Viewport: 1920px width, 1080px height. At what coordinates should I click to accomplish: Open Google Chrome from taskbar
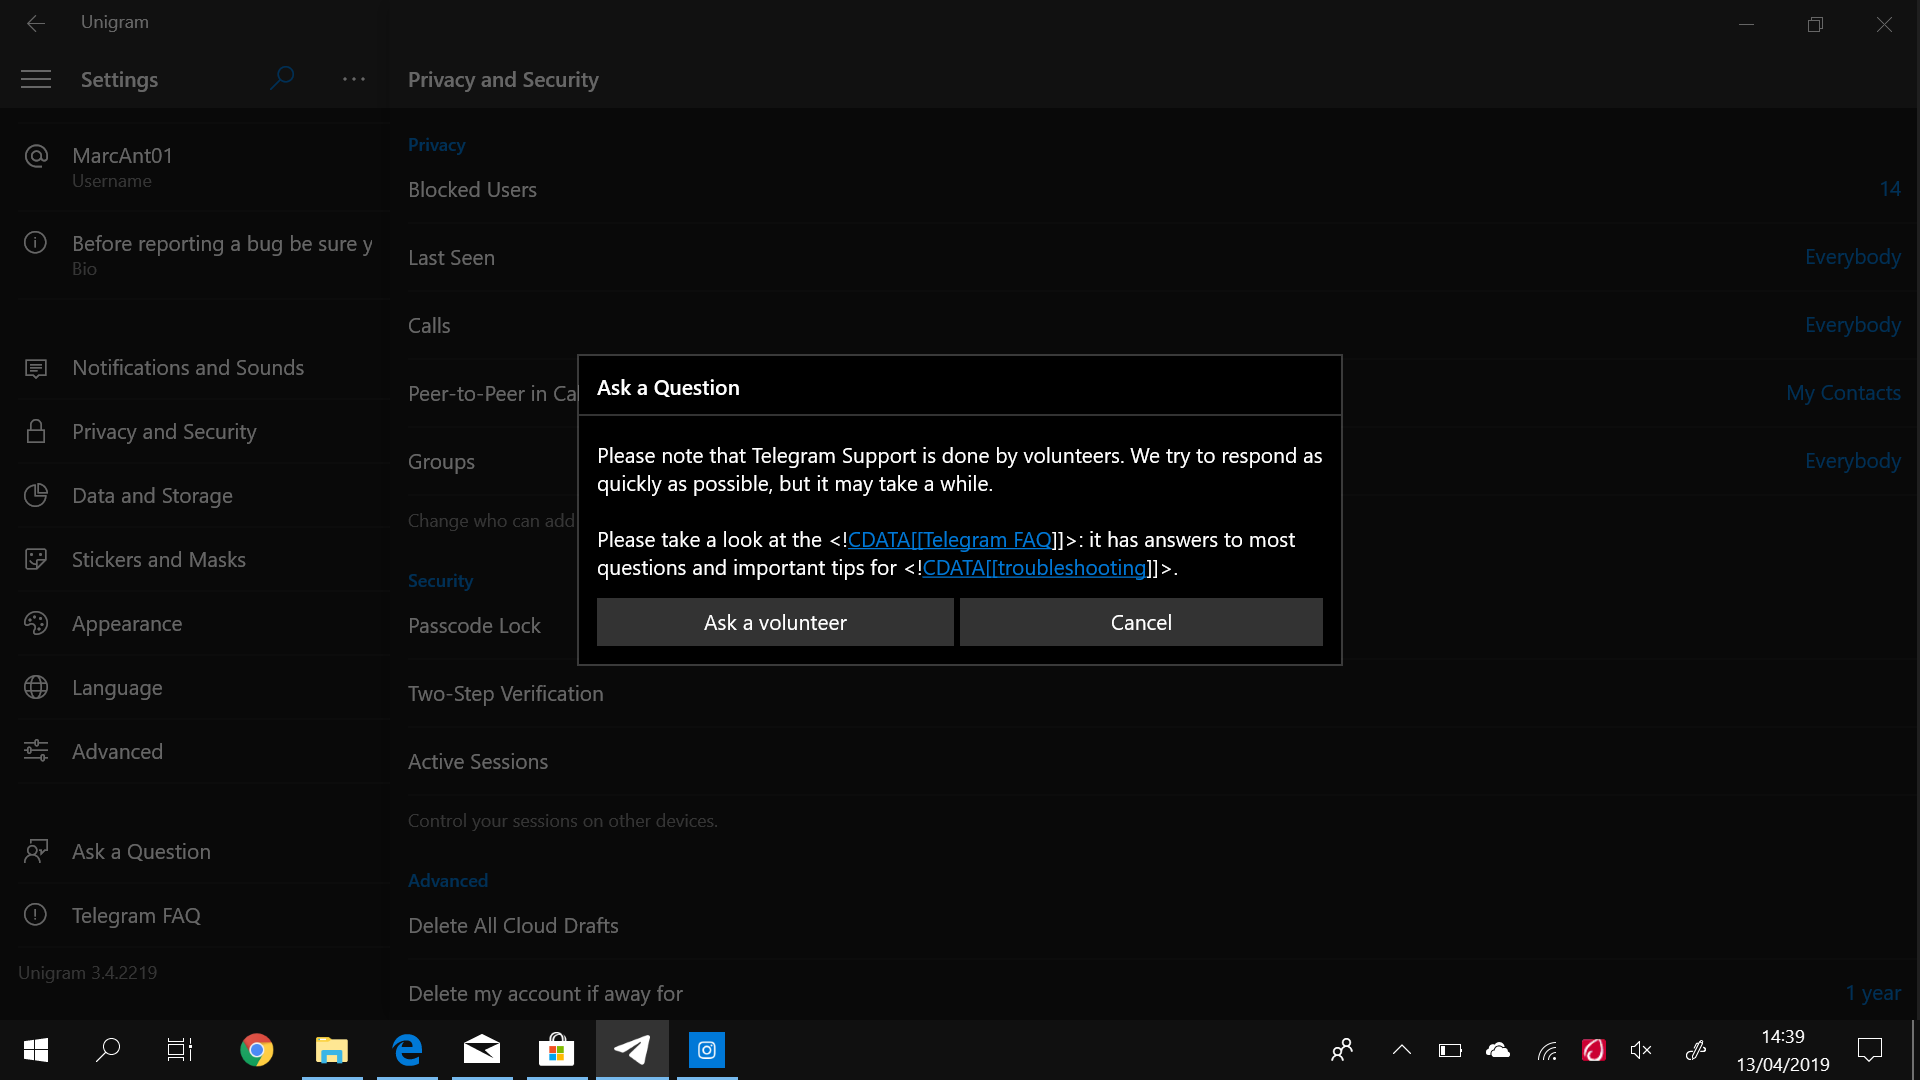point(257,1050)
